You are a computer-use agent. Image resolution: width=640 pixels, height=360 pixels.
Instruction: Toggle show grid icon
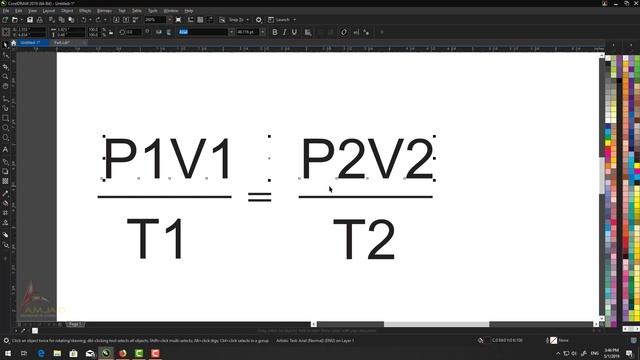200,20
